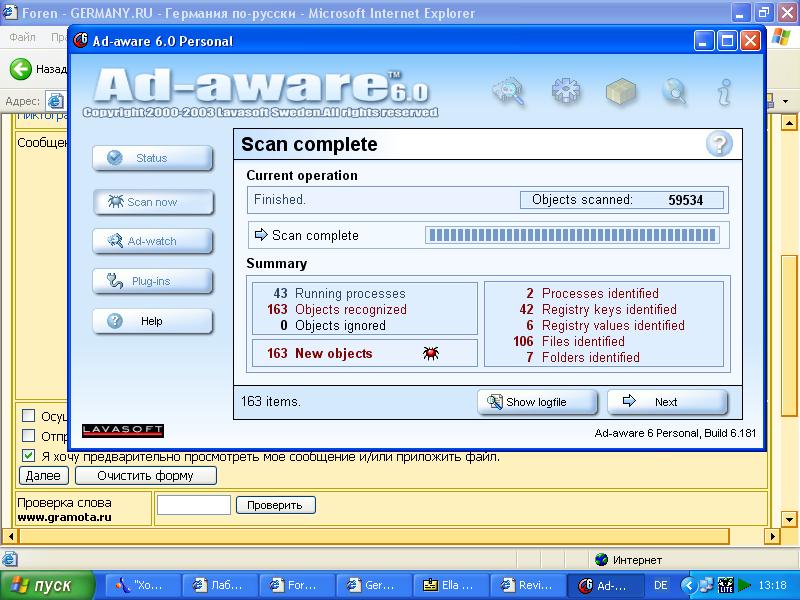Click the taskbar clock showing 13:18

point(772,585)
